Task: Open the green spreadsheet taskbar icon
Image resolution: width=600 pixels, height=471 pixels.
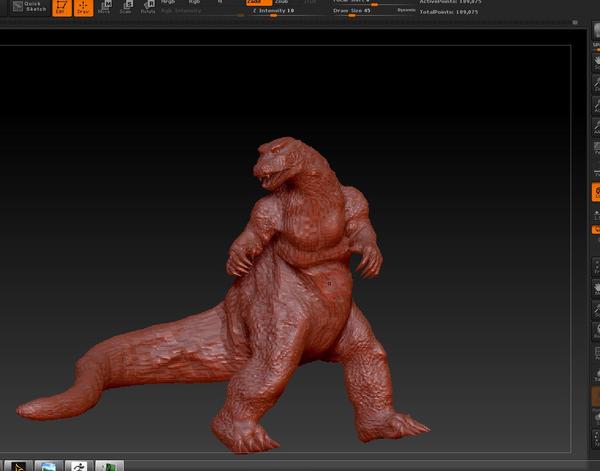Action: 109,466
